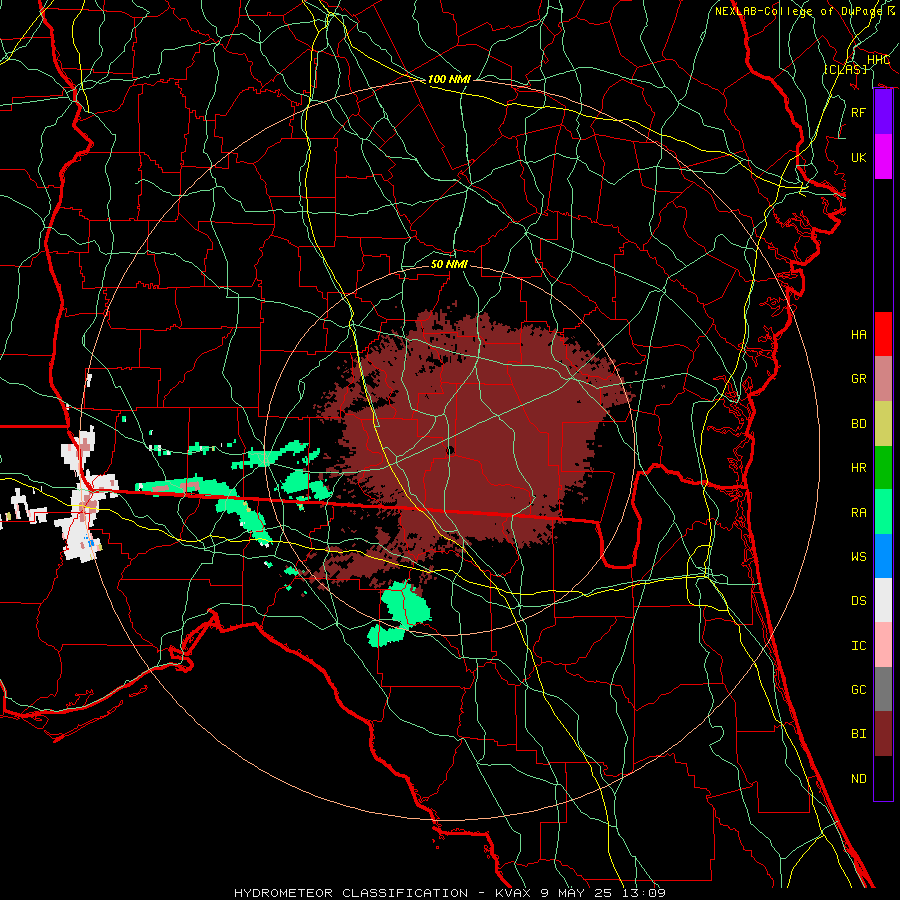Click the GR legend label
The height and width of the screenshot is (900, 900).
pos(859,379)
